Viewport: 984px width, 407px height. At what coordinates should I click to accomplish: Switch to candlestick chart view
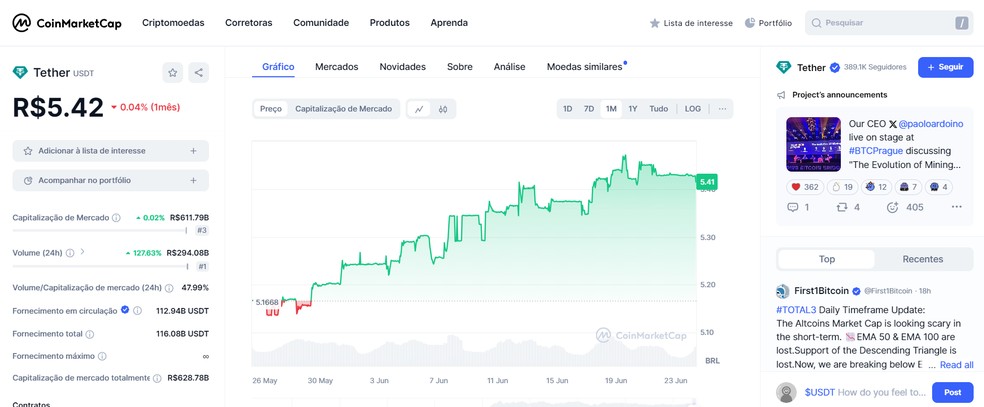coord(443,109)
